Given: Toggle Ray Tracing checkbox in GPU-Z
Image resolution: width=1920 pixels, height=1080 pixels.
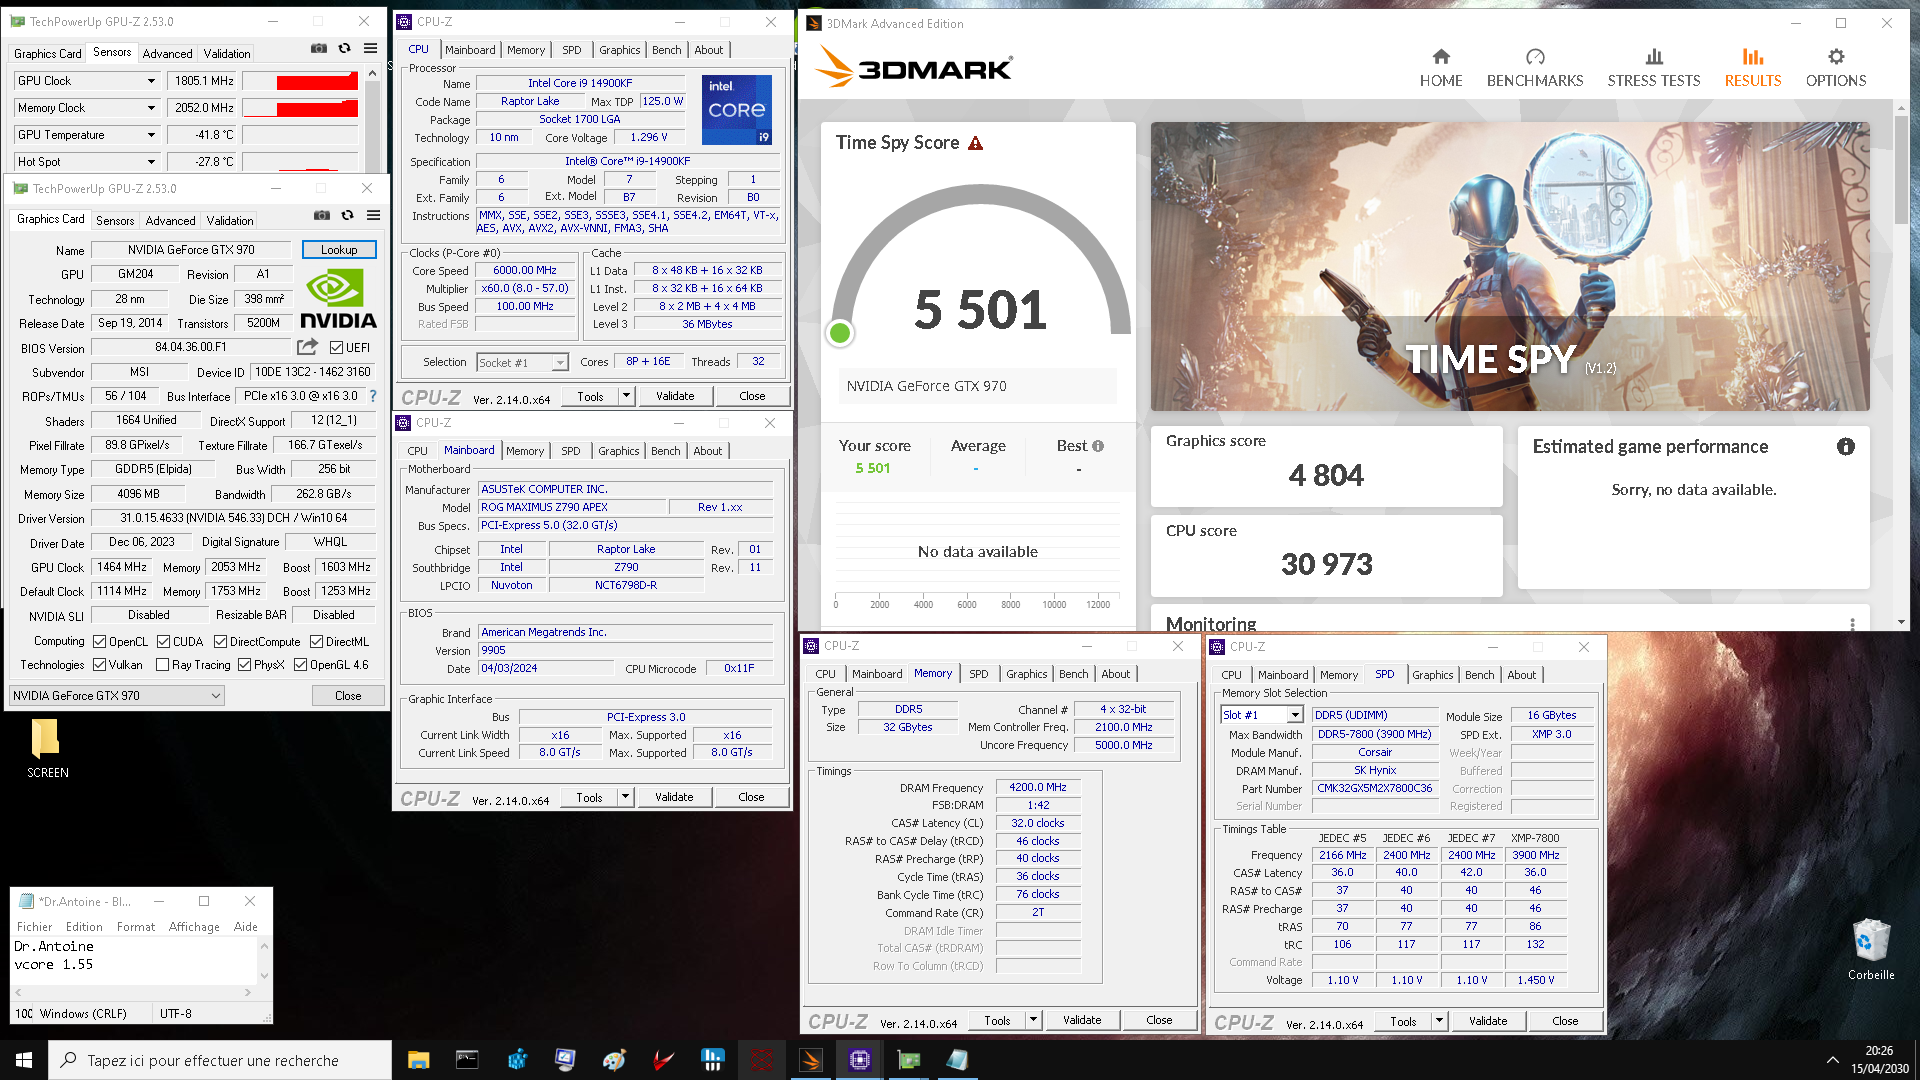Looking at the screenshot, I should 162,665.
